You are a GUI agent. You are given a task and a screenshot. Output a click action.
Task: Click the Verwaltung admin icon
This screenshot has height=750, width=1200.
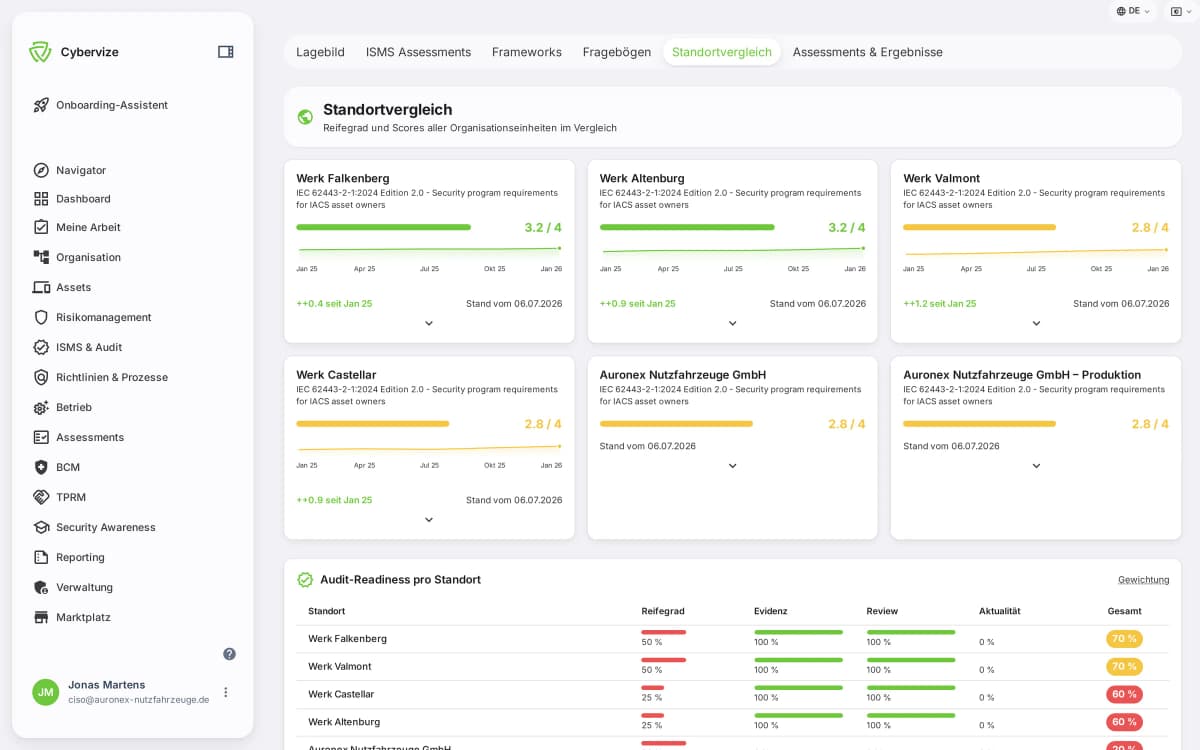(x=41, y=587)
